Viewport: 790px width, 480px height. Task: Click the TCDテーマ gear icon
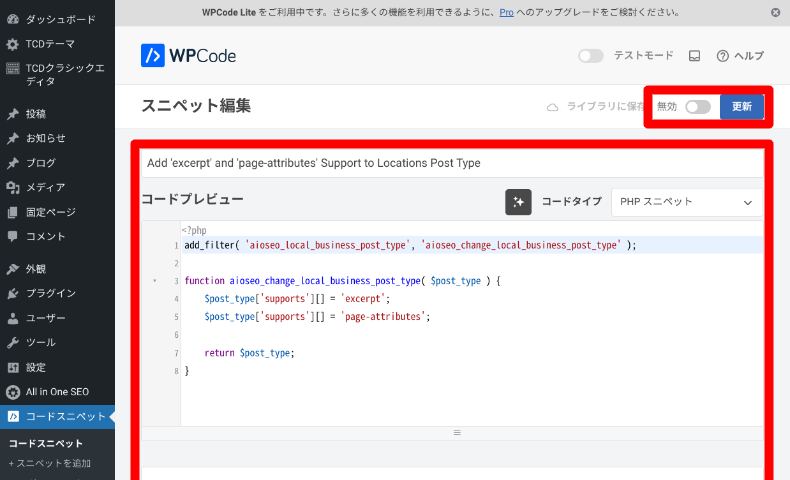13,44
